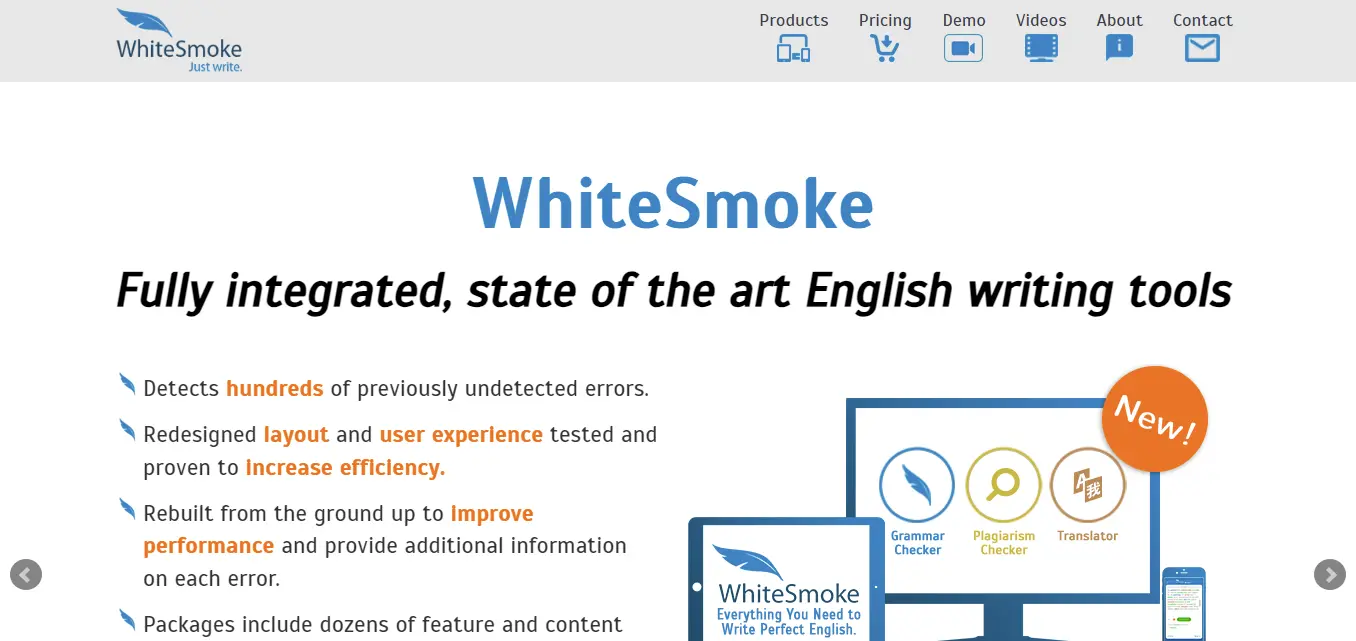Click the Pricing shopping cart icon

pyautogui.click(x=884, y=48)
